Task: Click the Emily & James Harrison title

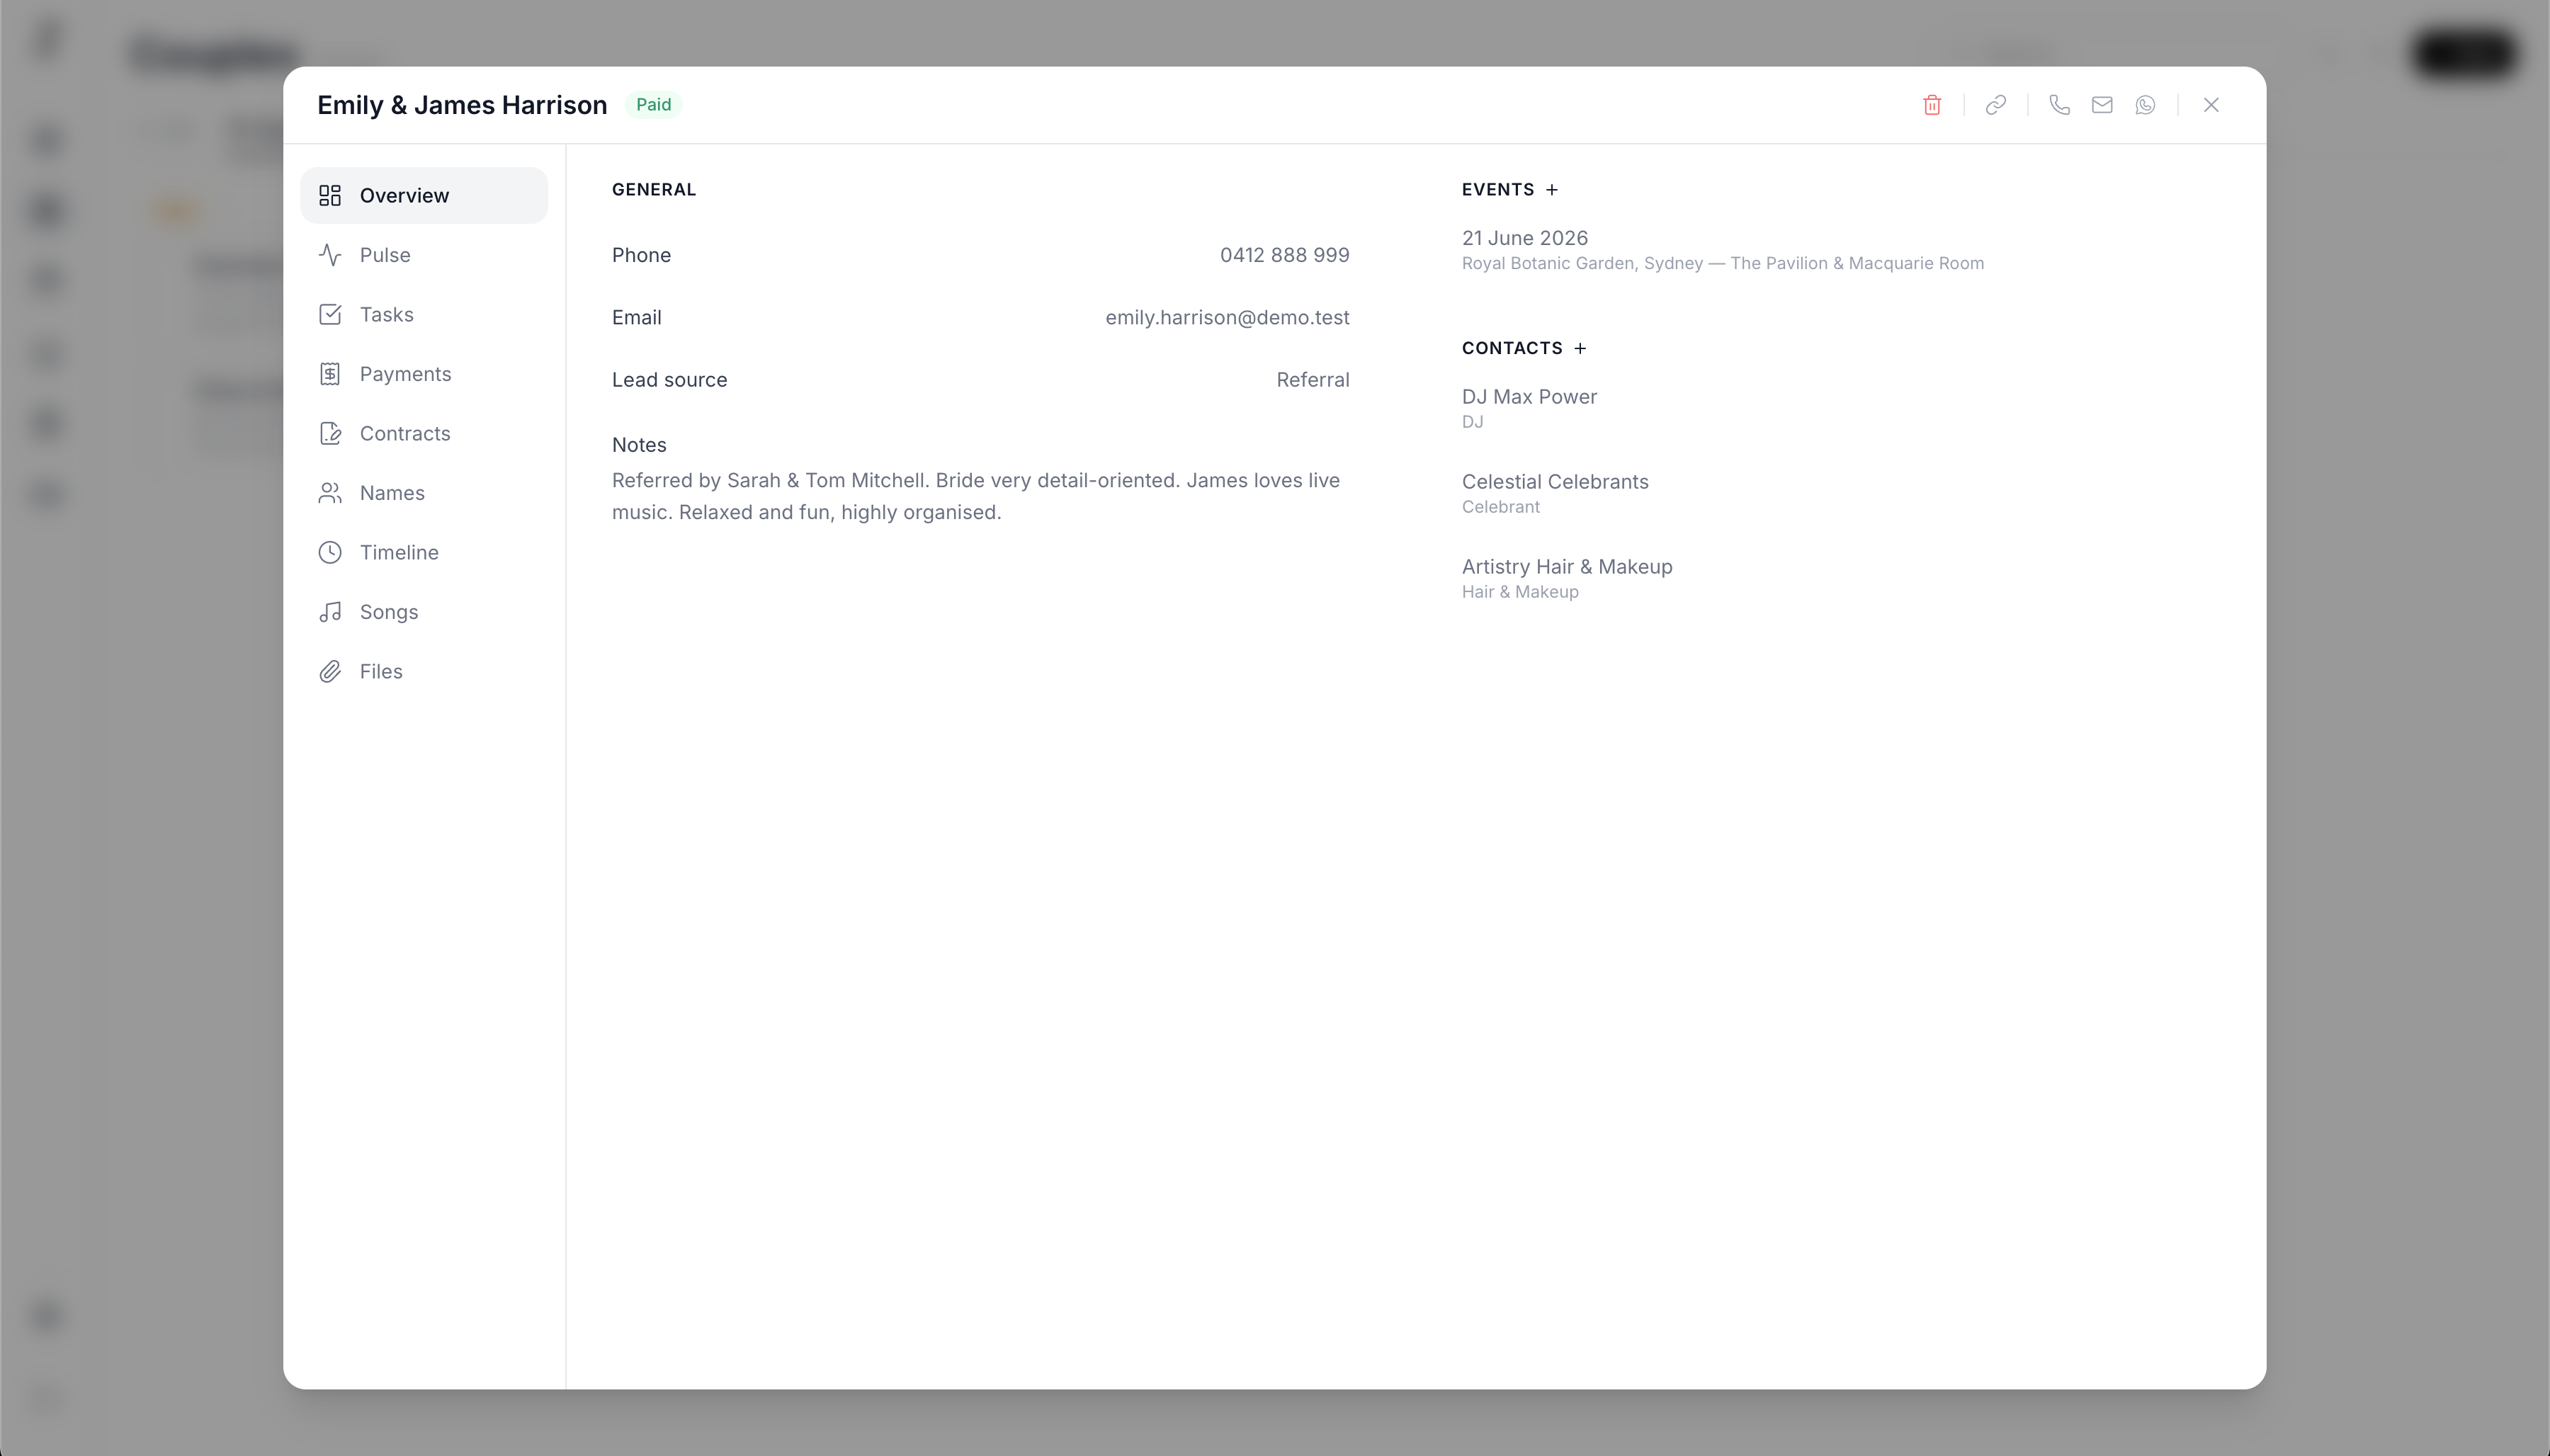Action: pyautogui.click(x=462, y=105)
